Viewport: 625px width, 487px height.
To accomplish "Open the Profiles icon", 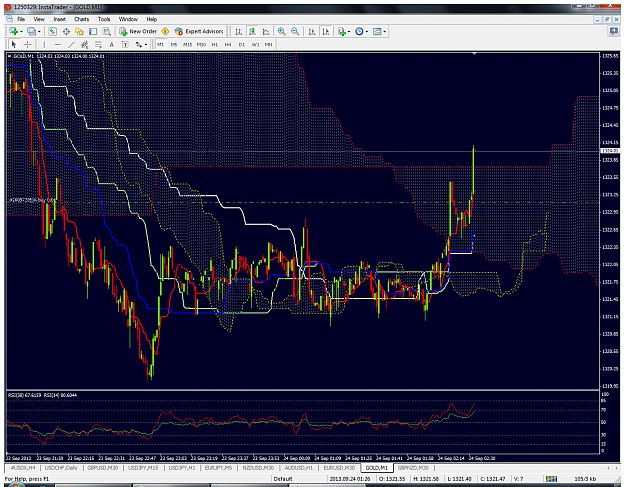I will click(x=31, y=31).
